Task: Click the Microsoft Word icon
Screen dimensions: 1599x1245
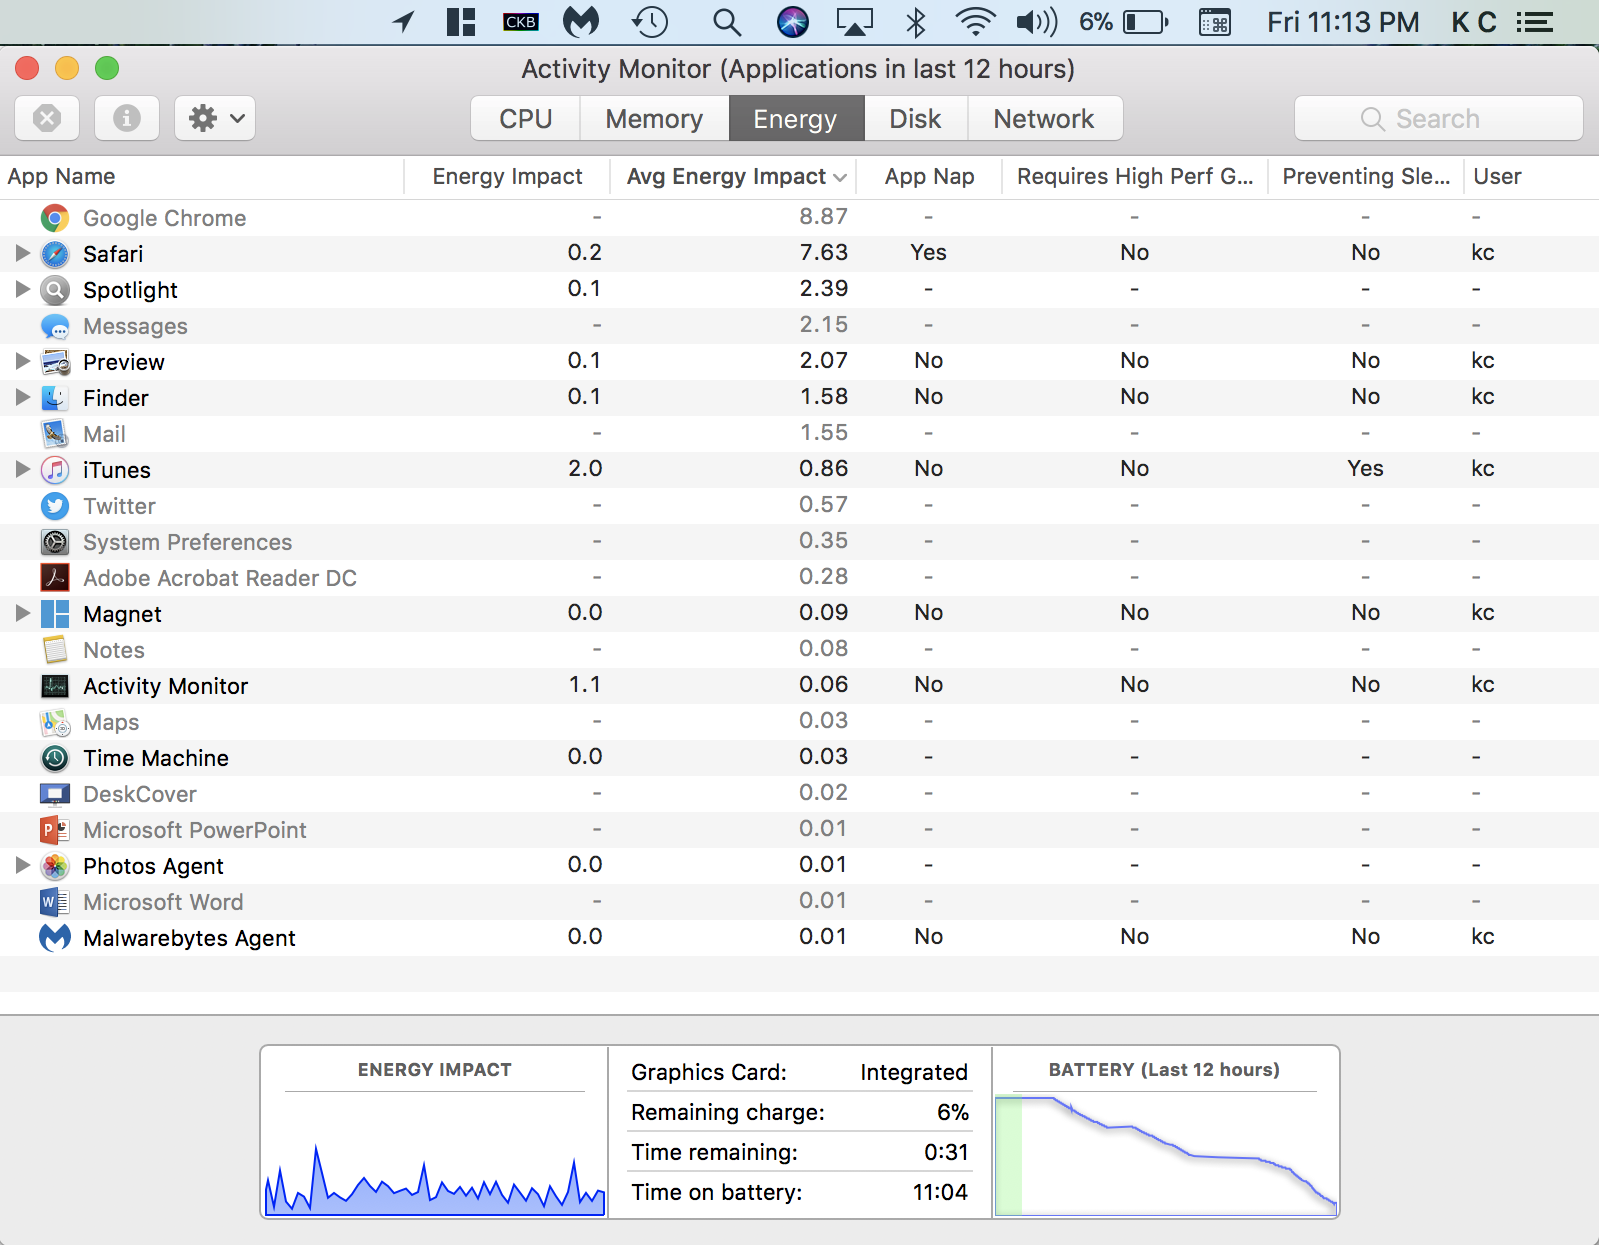Action: 55,902
